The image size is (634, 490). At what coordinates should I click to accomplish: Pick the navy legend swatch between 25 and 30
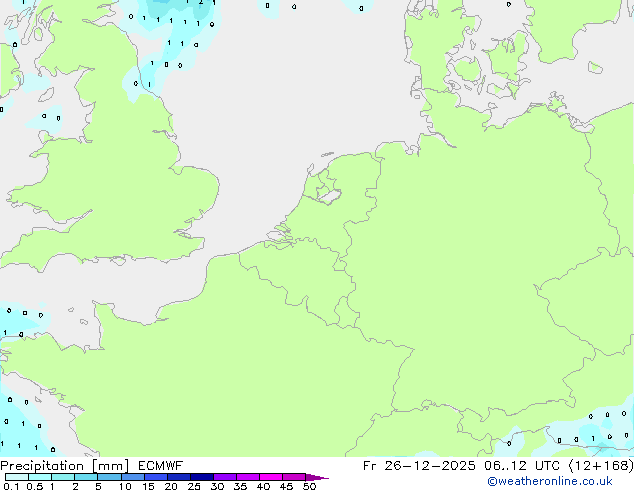[x=202, y=477]
